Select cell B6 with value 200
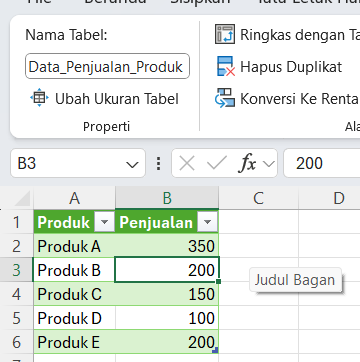The width and height of the screenshot is (360, 362). (x=167, y=342)
